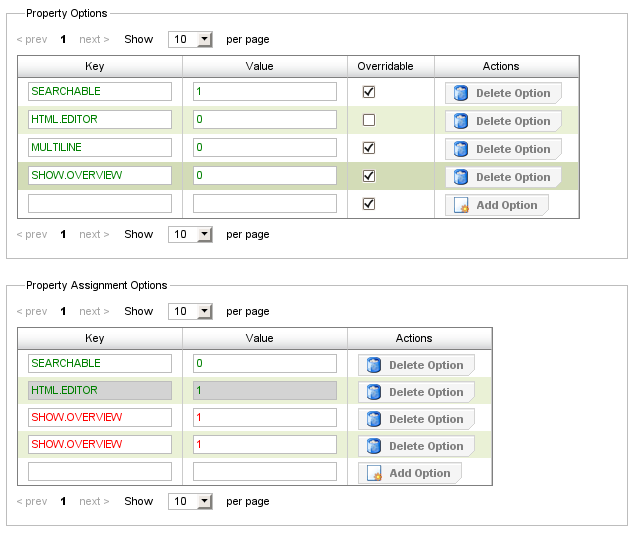Viewport: 640px width, 535px height.
Task: Open per page dropdown above Property Options table
Action: click(x=190, y=39)
